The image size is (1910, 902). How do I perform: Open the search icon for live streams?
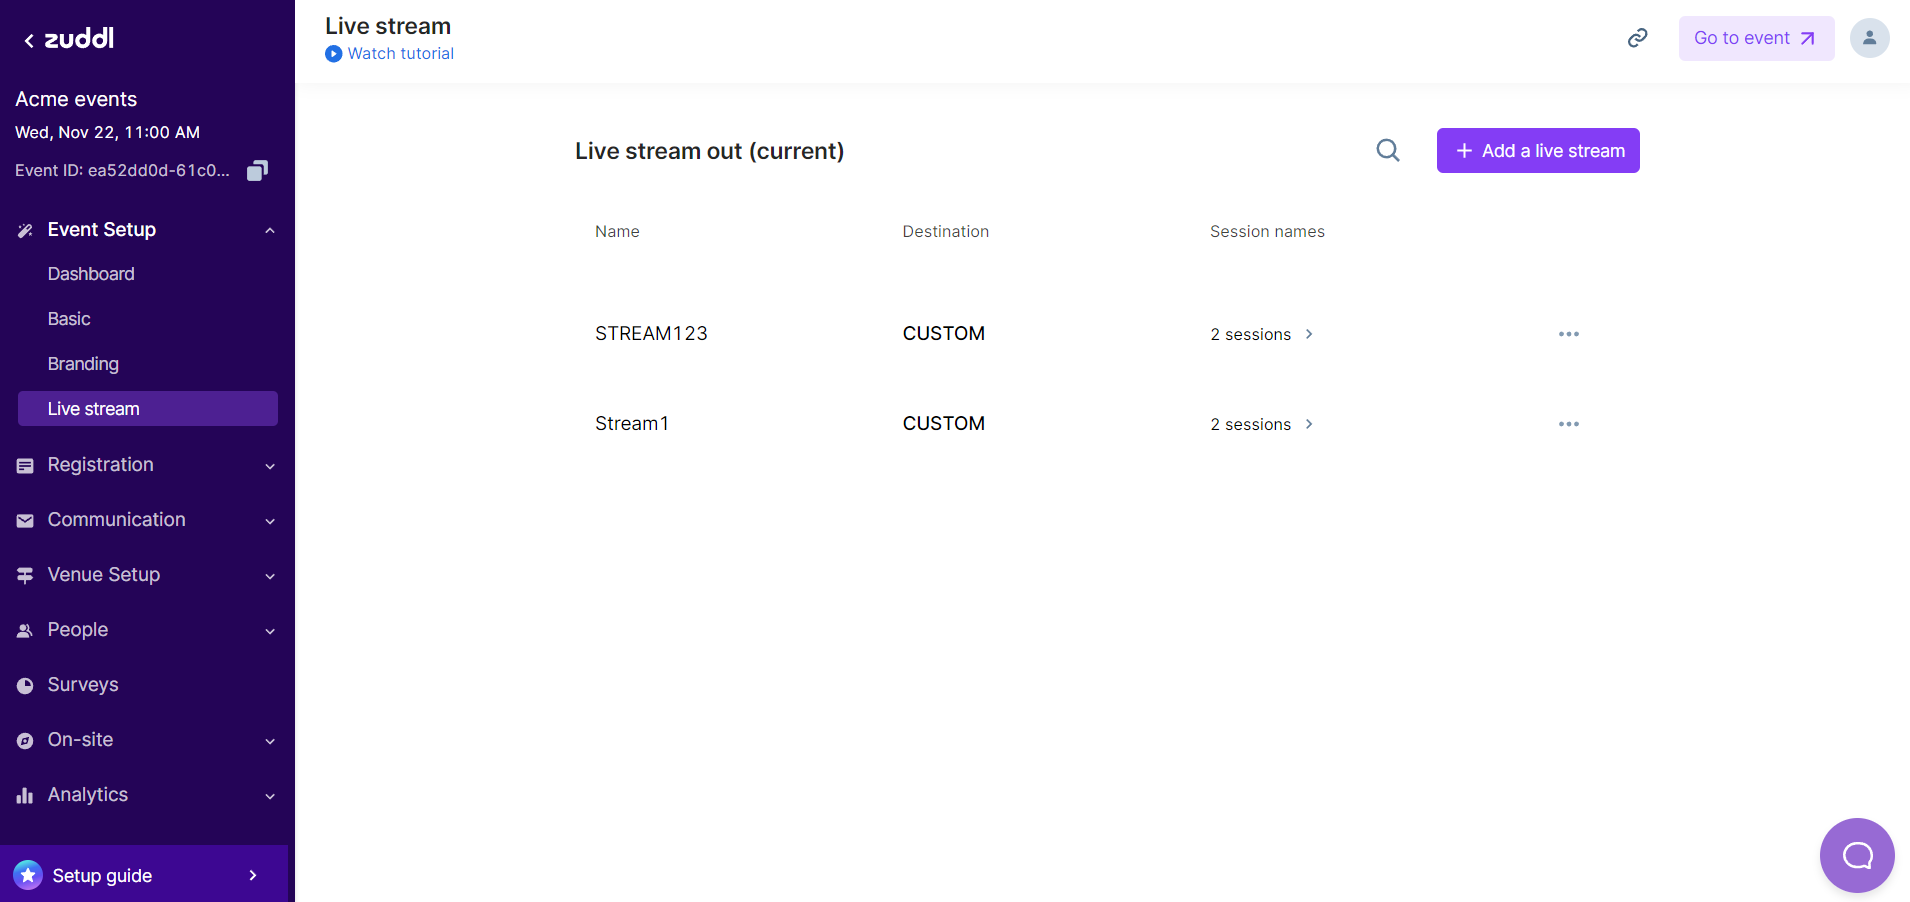[1387, 150]
